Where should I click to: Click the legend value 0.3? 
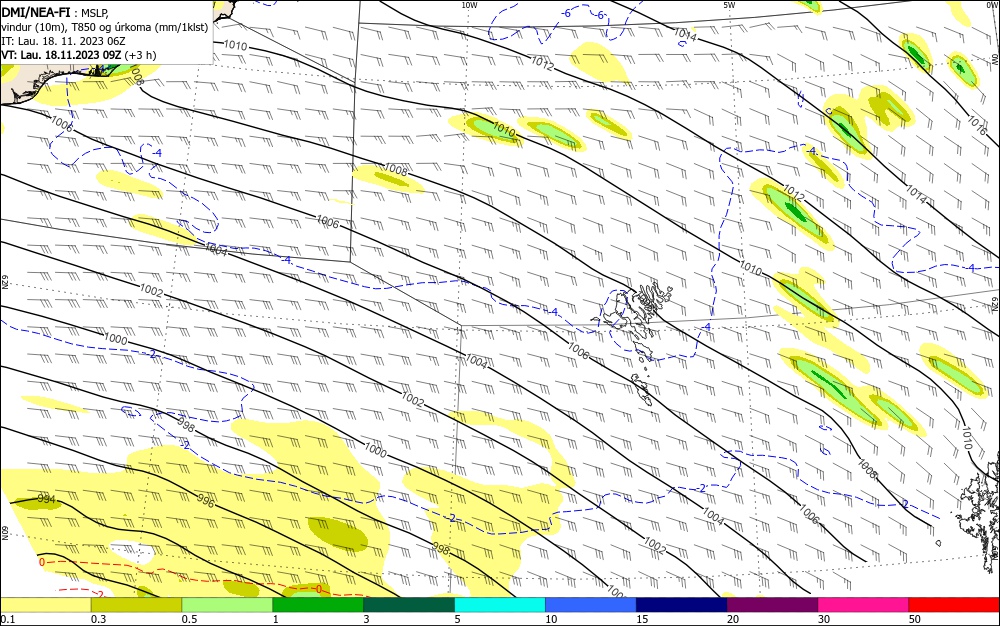[x=99, y=619]
